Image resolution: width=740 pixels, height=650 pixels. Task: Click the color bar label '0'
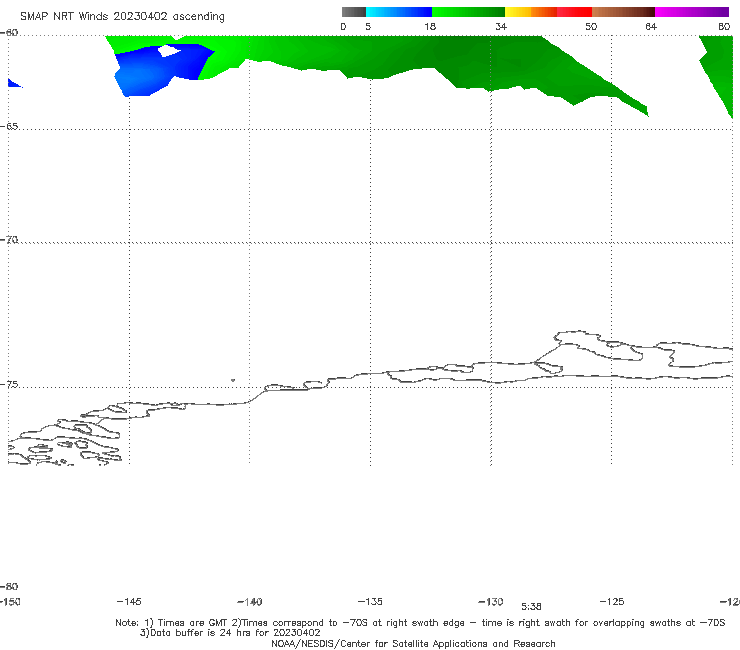343,27
